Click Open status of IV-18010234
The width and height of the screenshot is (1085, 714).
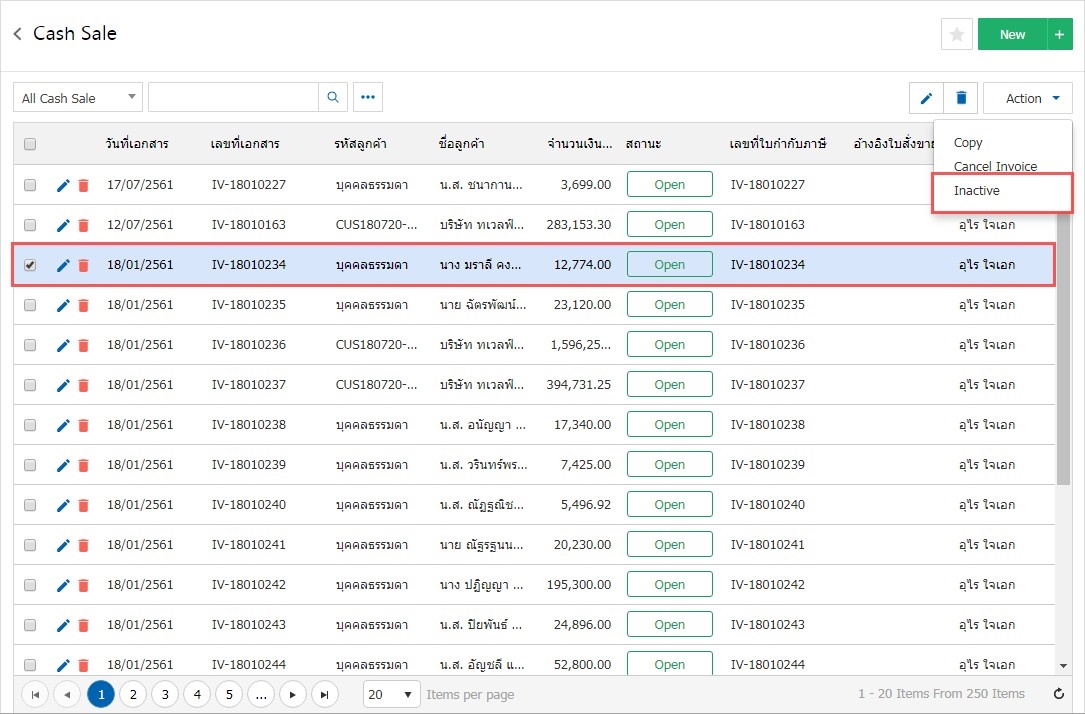[670, 264]
